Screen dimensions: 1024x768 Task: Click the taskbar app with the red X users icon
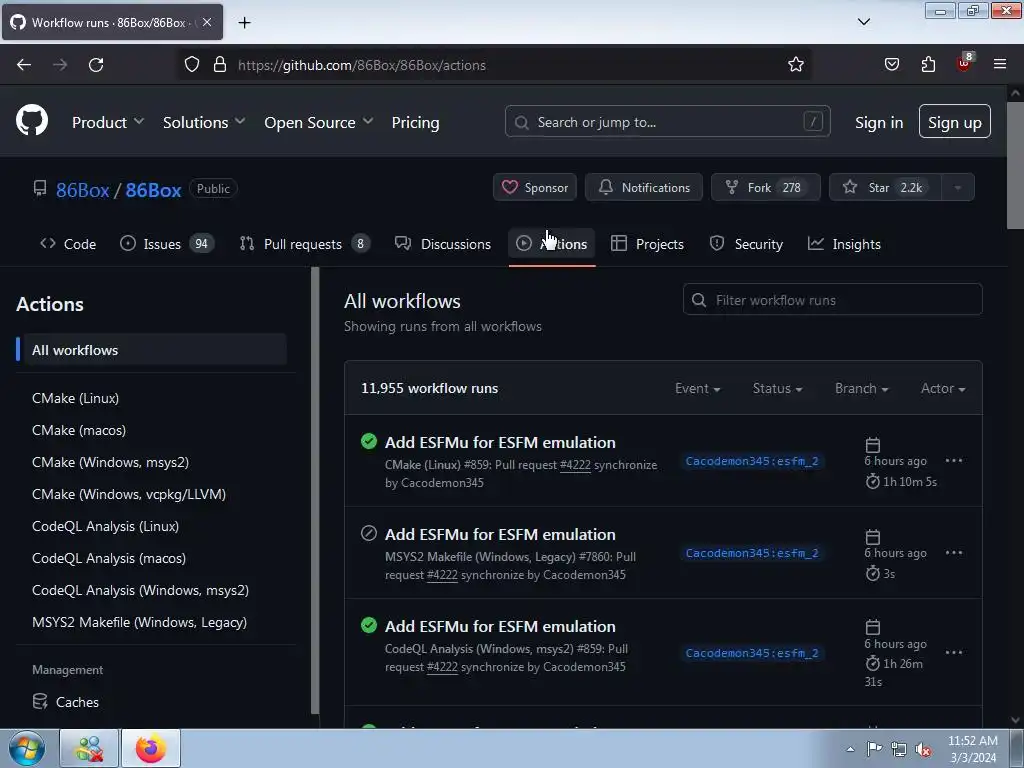89,748
